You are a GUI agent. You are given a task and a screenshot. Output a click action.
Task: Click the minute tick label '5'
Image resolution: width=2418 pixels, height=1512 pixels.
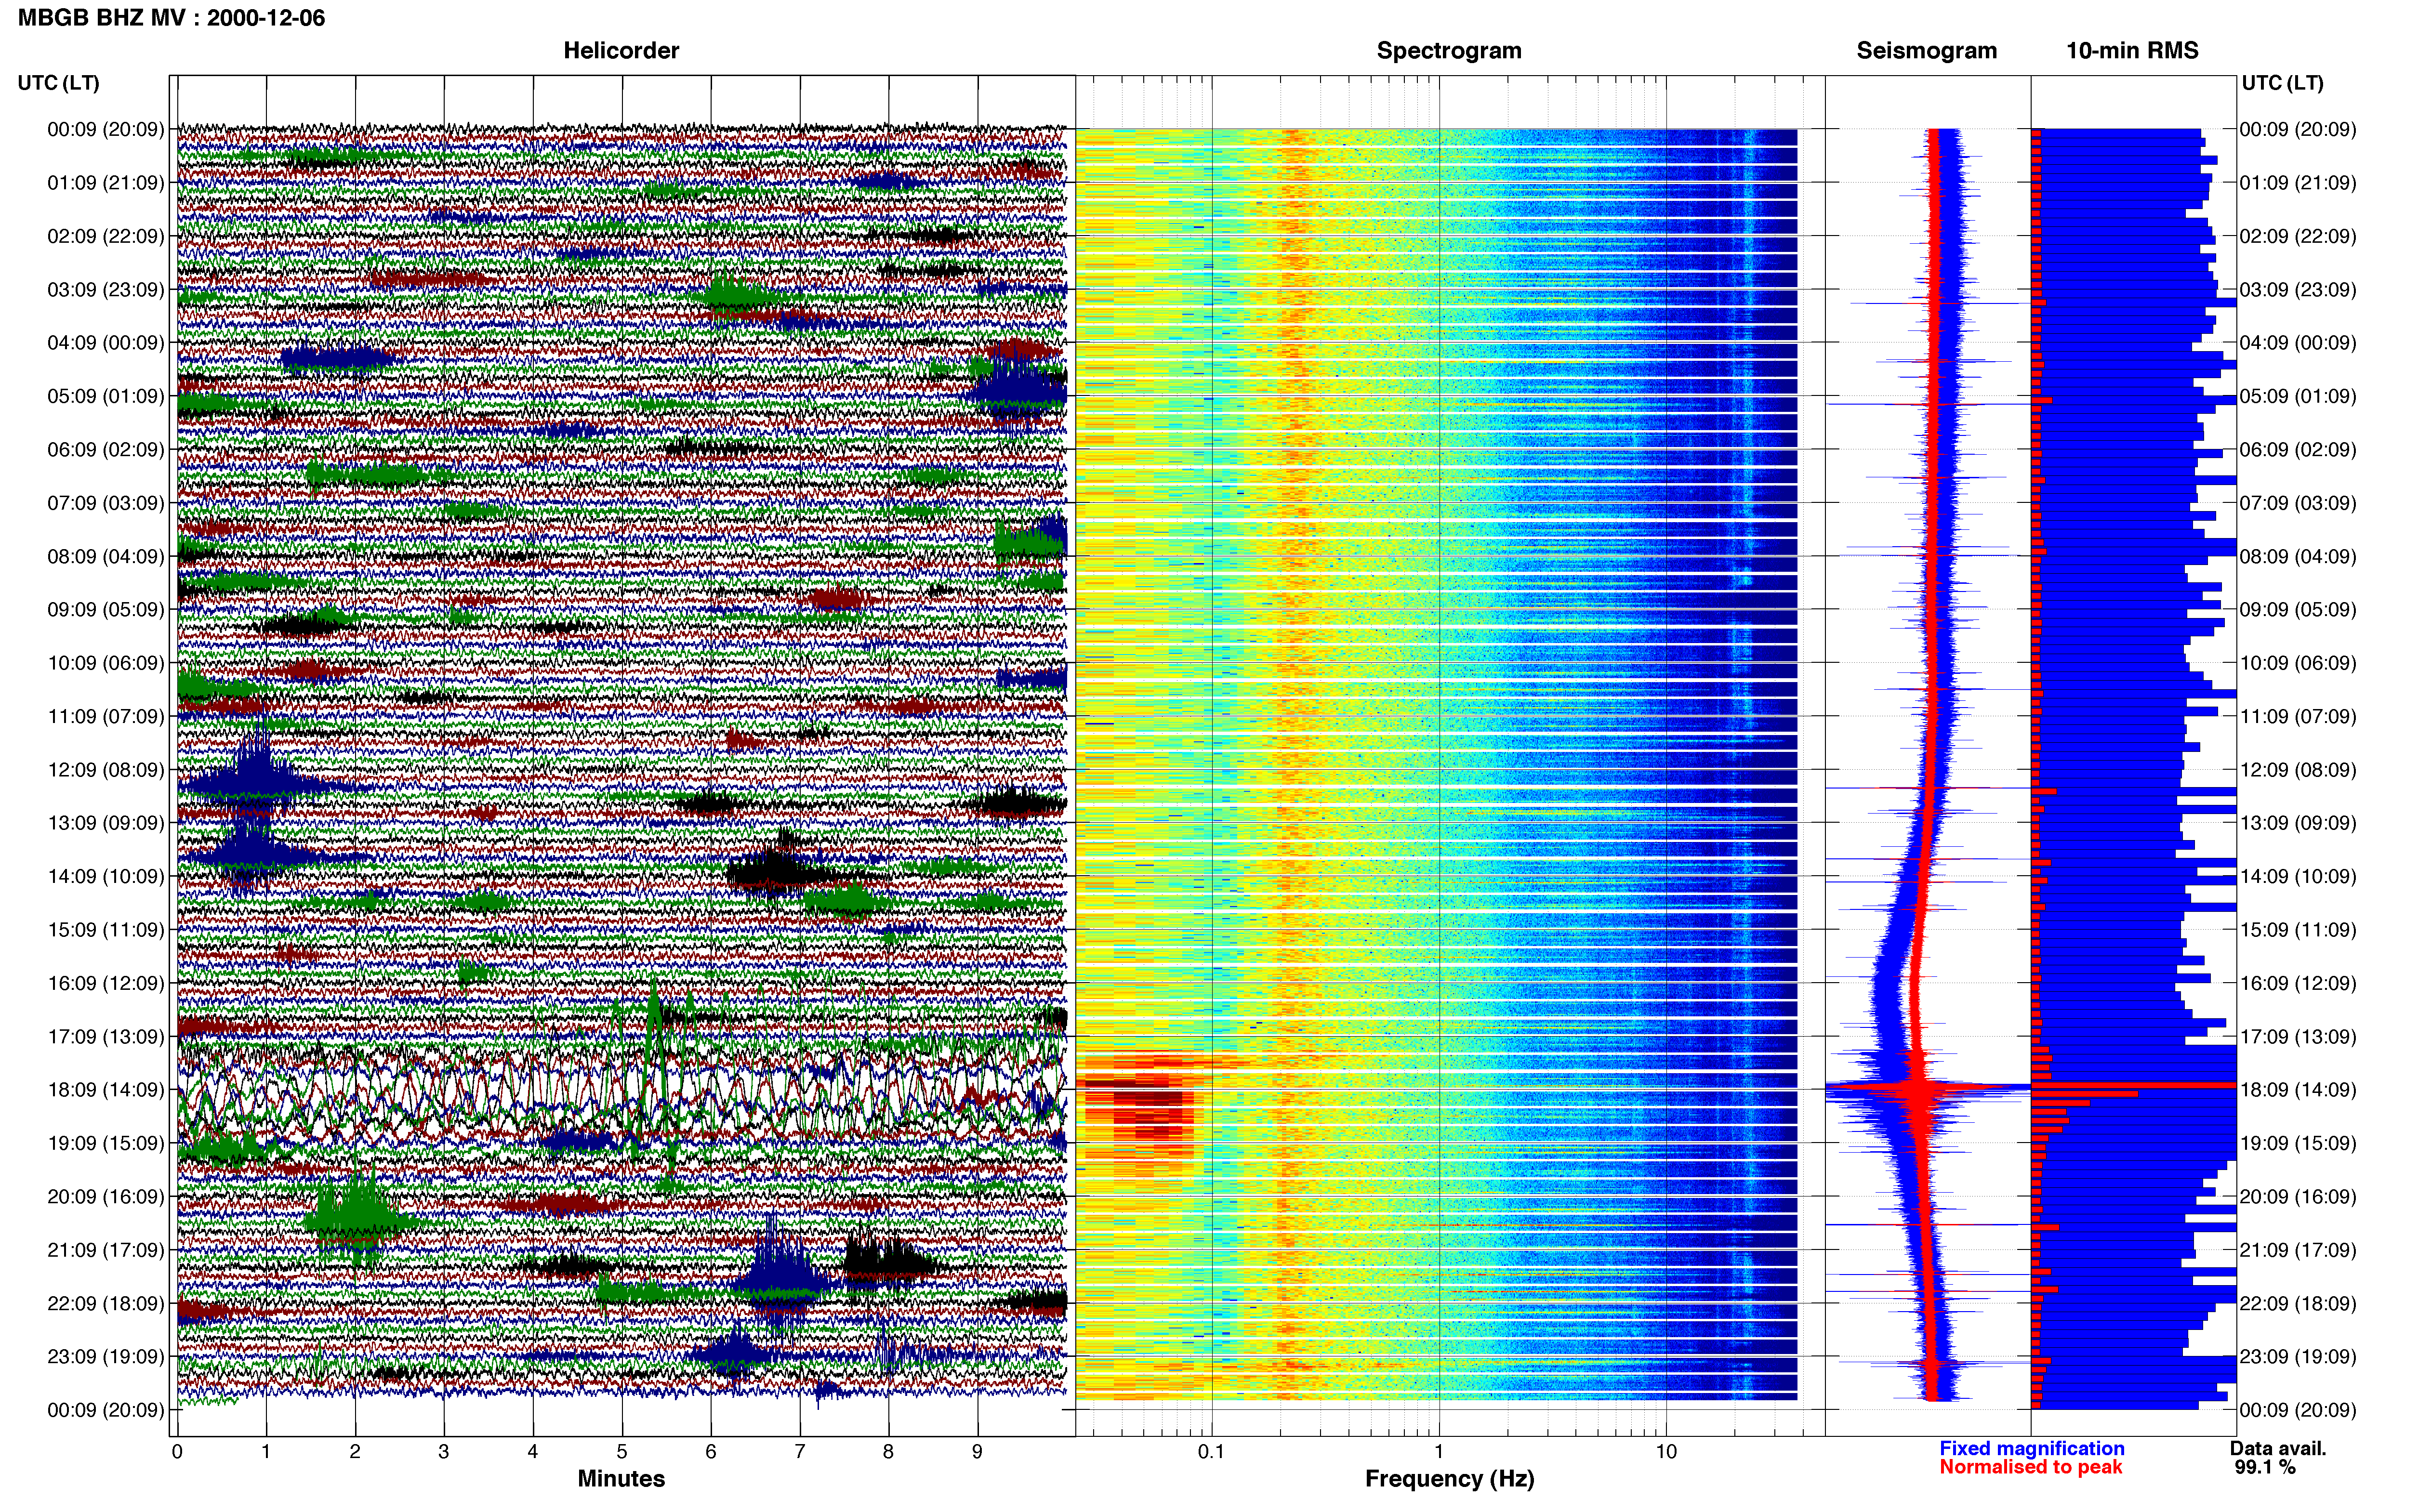622,1451
